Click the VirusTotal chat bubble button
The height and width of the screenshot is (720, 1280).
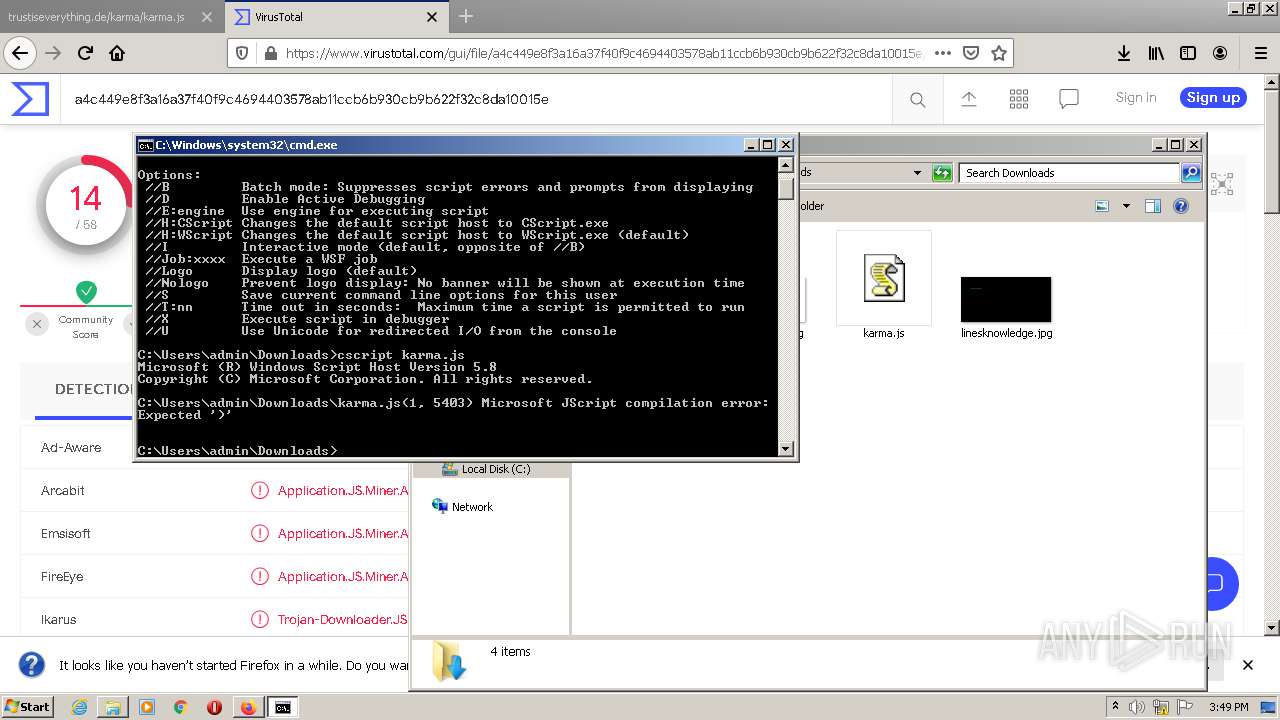pos(1215,583)
